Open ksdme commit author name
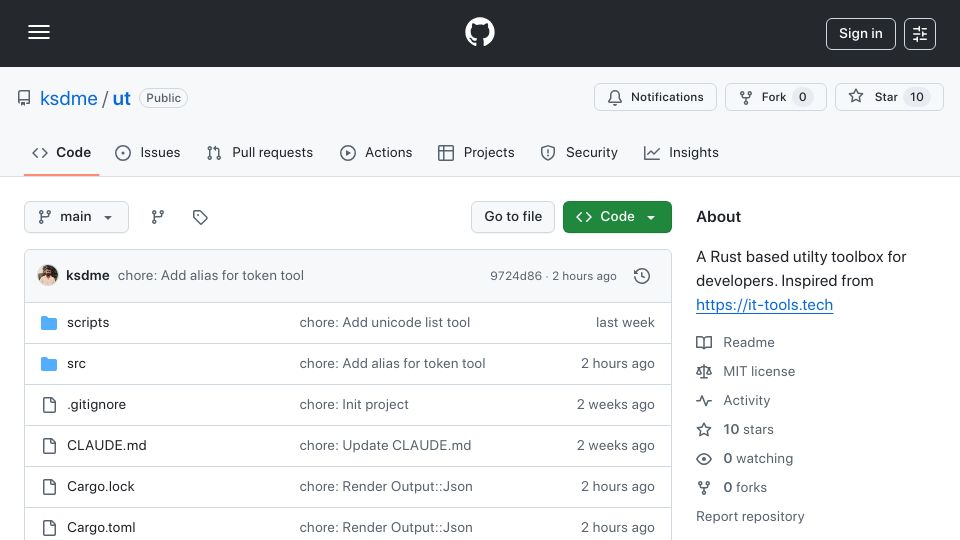The image size is (960, 540). 88,276
